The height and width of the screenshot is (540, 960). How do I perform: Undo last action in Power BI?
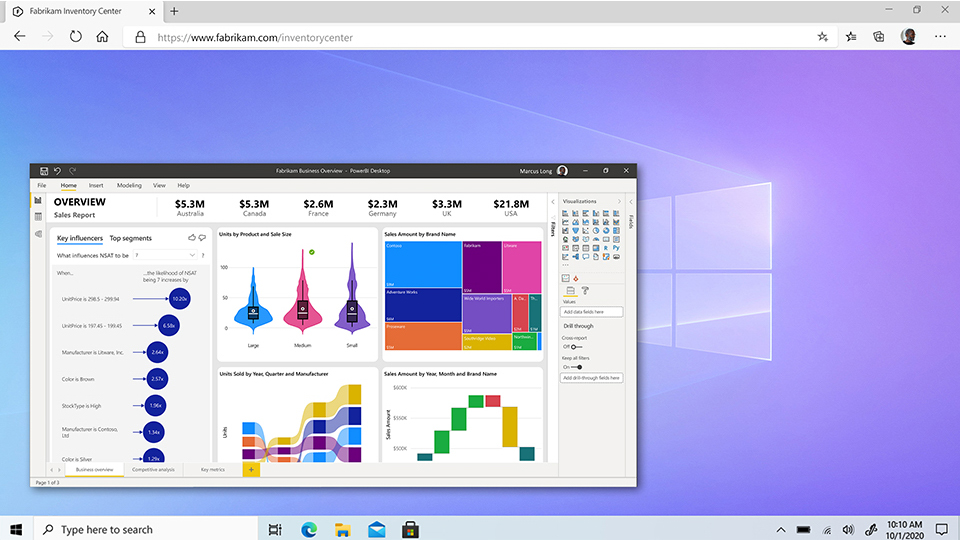coord(58,171)
